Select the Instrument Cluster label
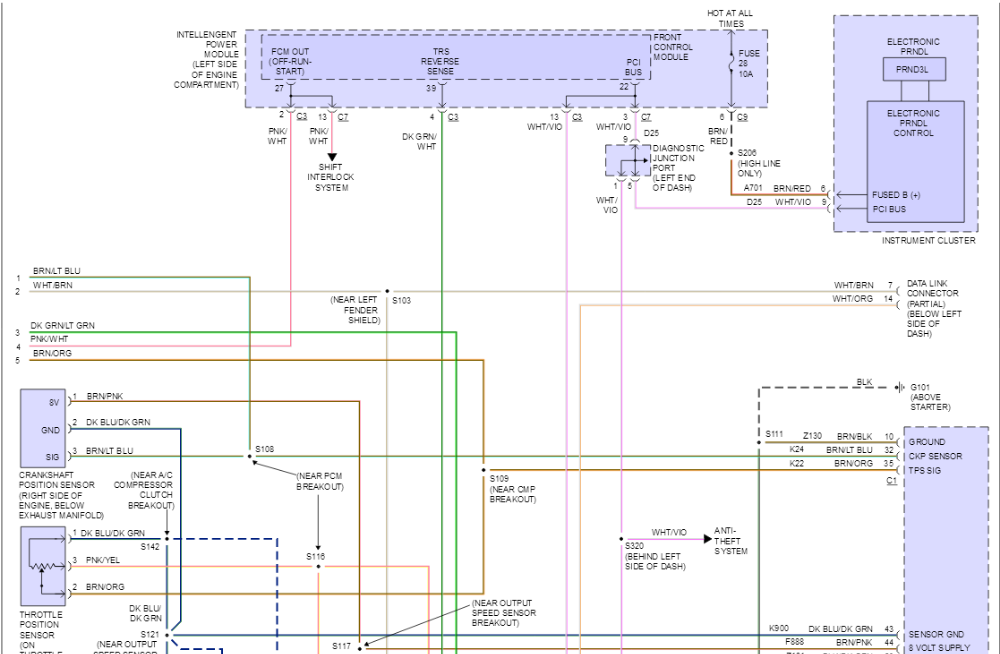The image size is (1000, 654). click(x=929, y=241)
